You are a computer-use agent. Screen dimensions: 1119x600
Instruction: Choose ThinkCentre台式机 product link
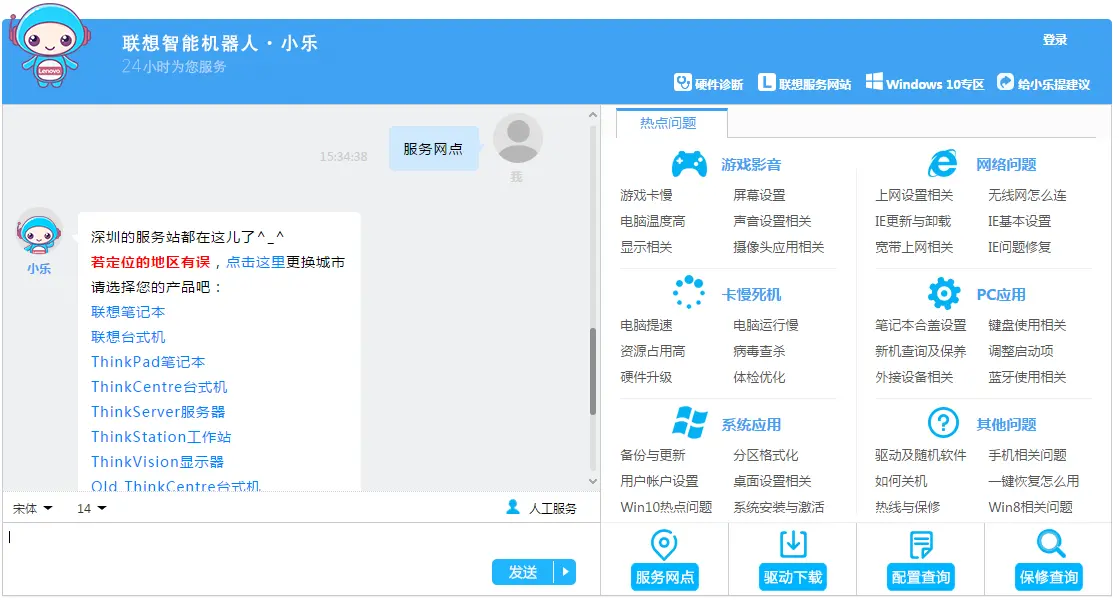(159, 387)
